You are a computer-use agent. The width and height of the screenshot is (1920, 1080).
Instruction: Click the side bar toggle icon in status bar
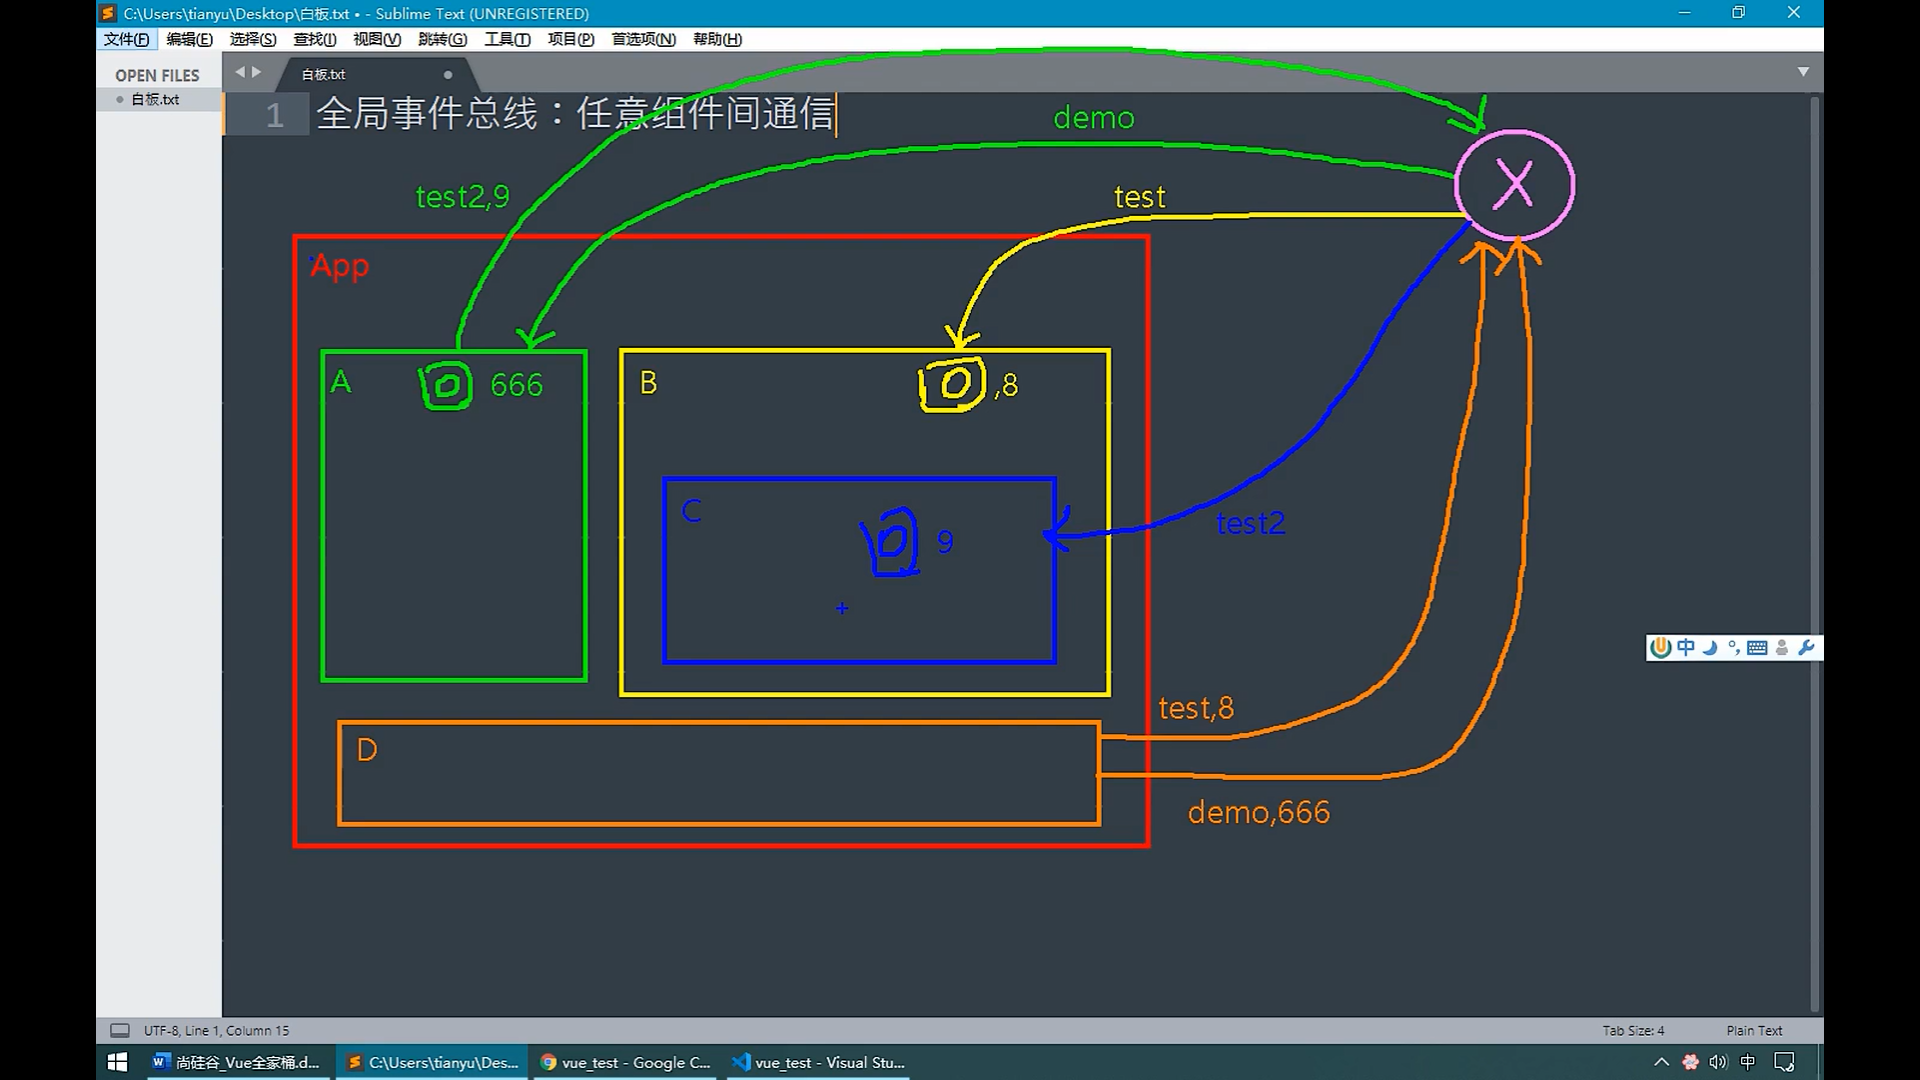tap(120, 1030)
